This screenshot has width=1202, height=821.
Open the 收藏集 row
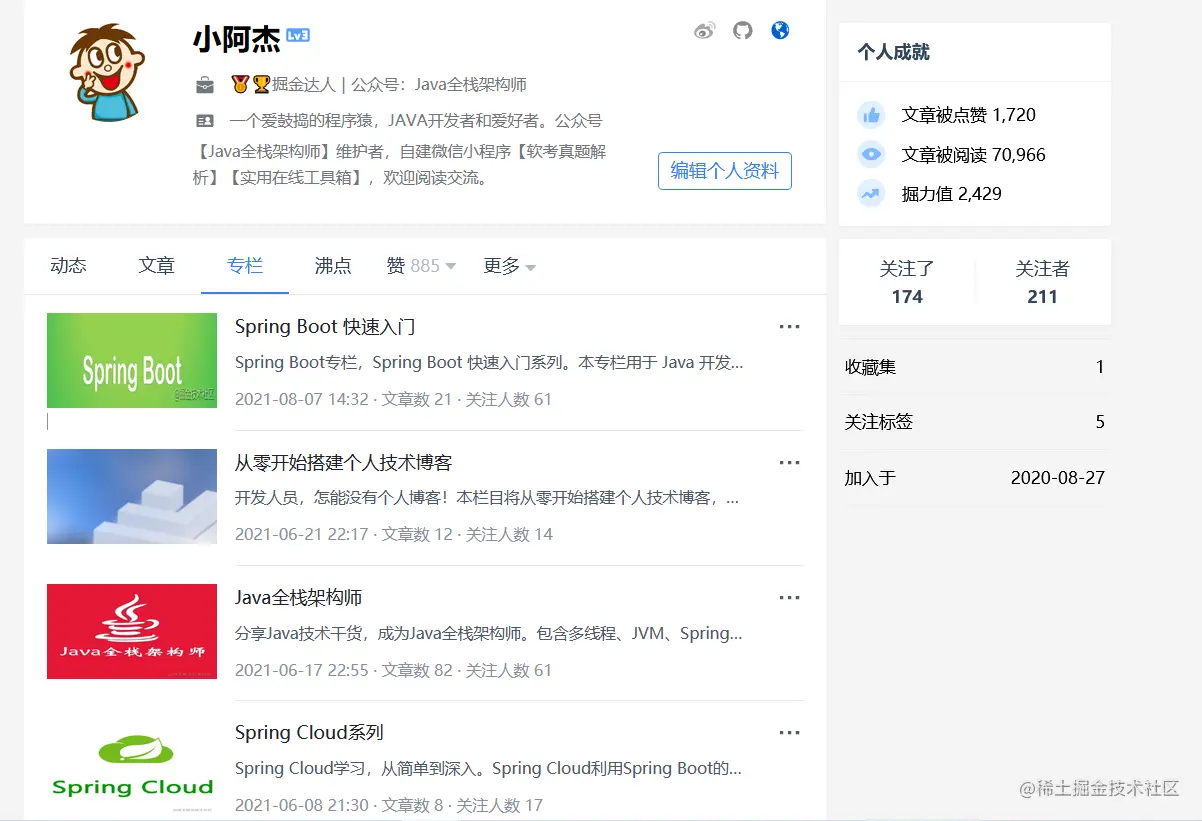pos(975,367)
